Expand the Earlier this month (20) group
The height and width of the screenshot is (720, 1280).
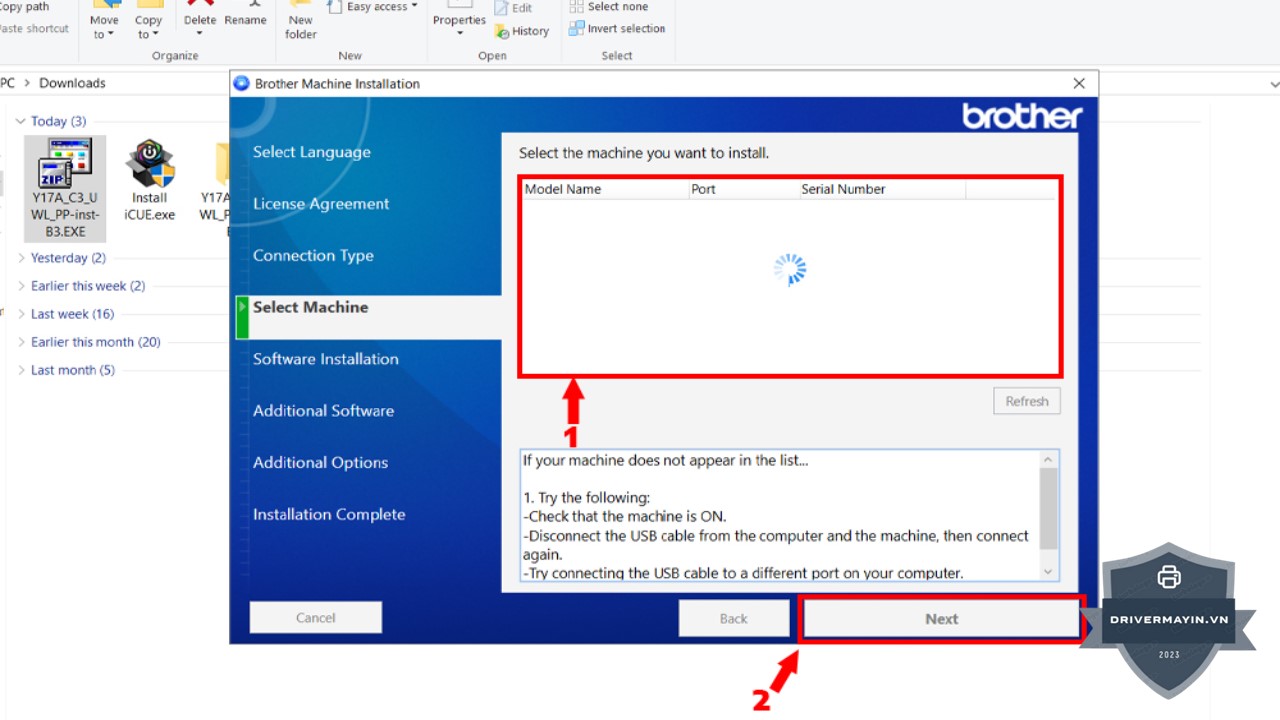21,342
